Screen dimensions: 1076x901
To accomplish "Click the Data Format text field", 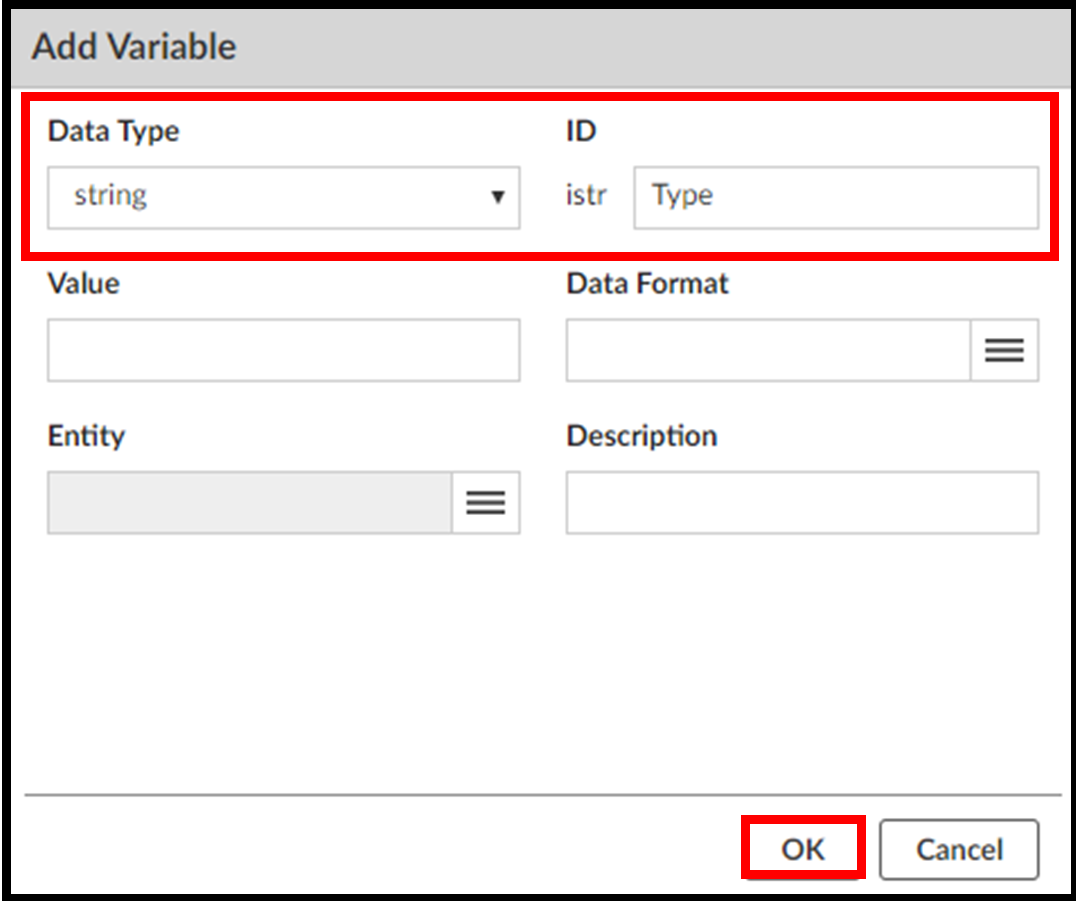I will (x=768, y=350).
